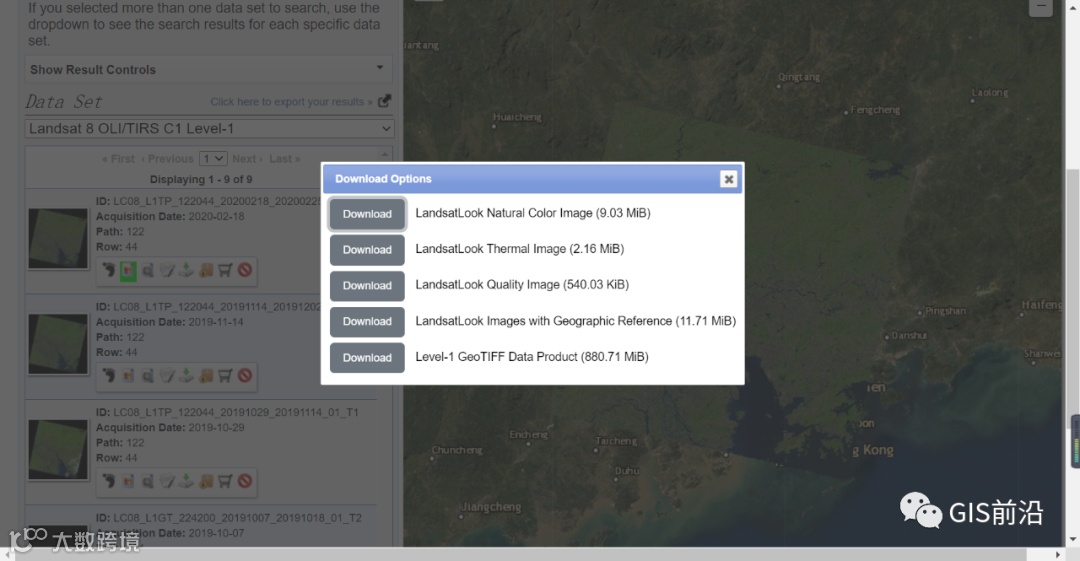Open metadata for the 2020-02-18 scene
The width and height of the screenshot is (1080, 561).
click(x=167, y=270)
